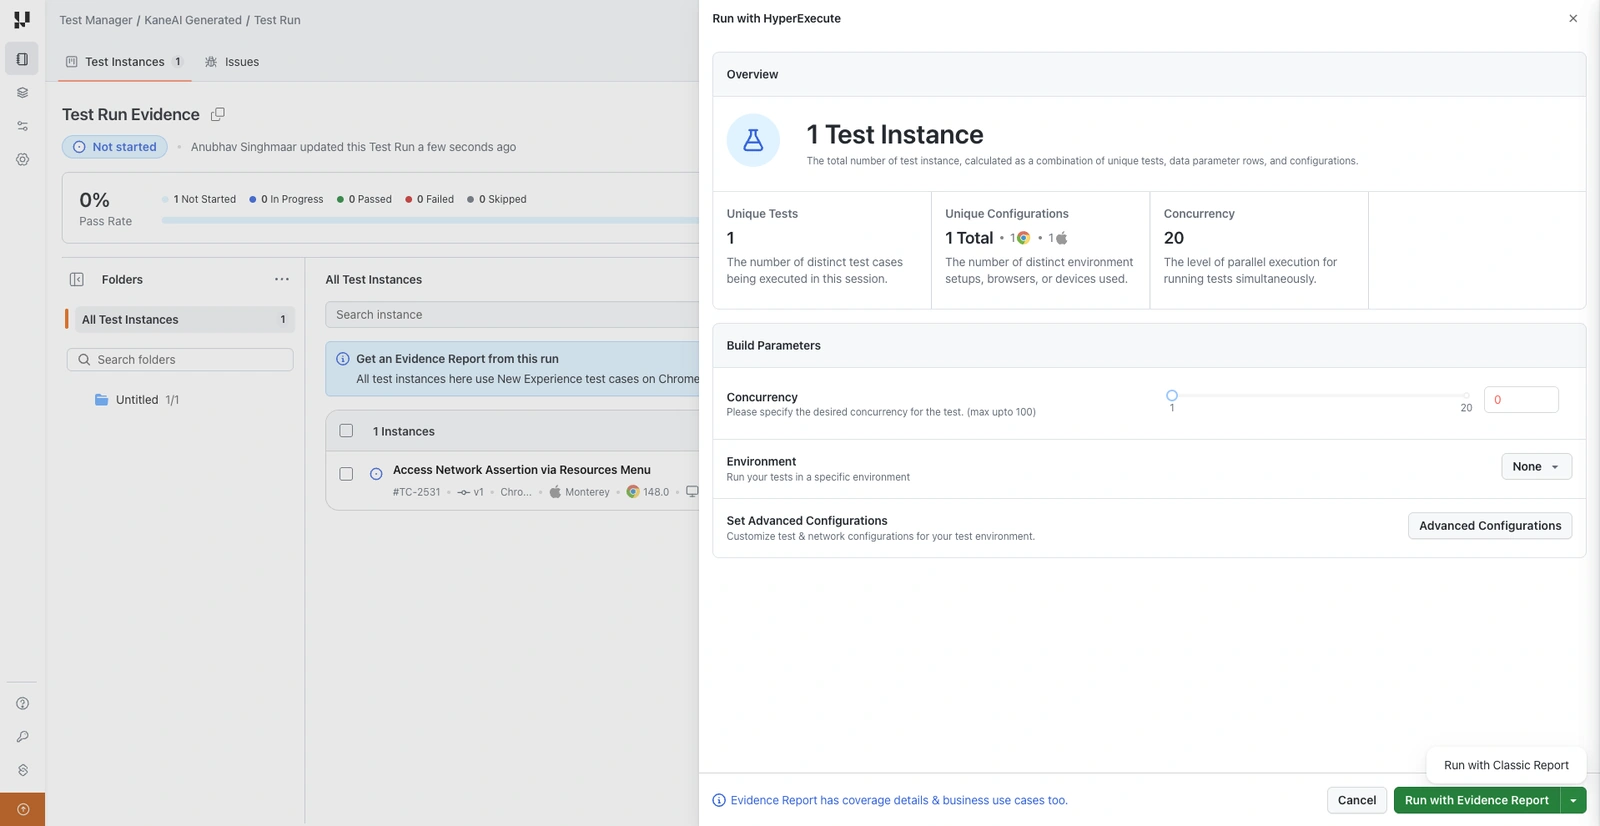
Task: Click Chrome icon under Unique Configurations
Action: 1023,238
